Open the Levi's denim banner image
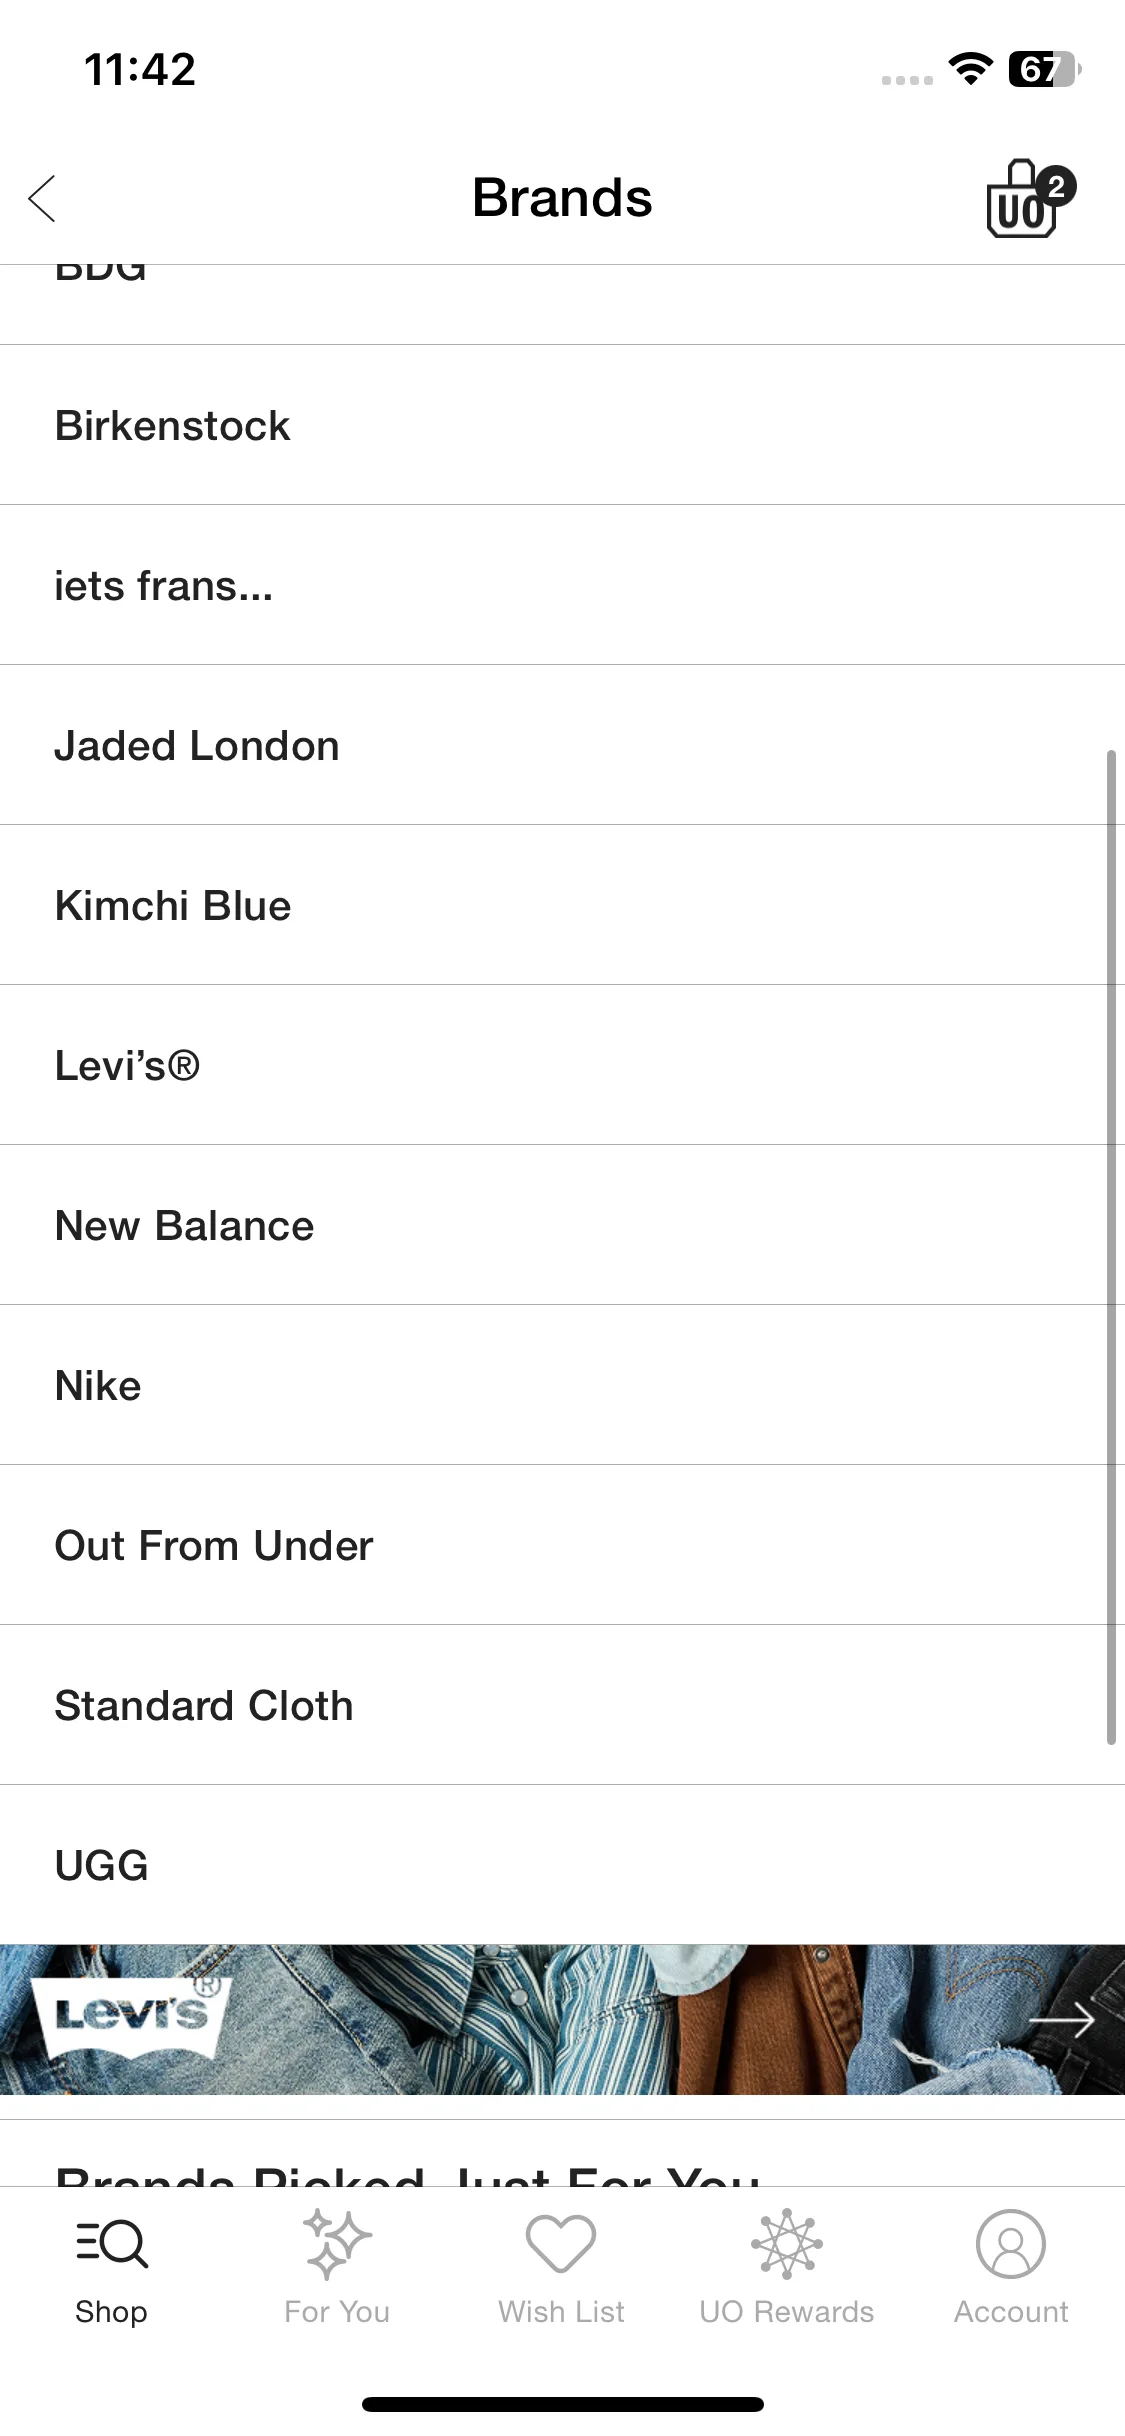The height and width of the screenshot is (2436, 1125). coord(562,2020)
